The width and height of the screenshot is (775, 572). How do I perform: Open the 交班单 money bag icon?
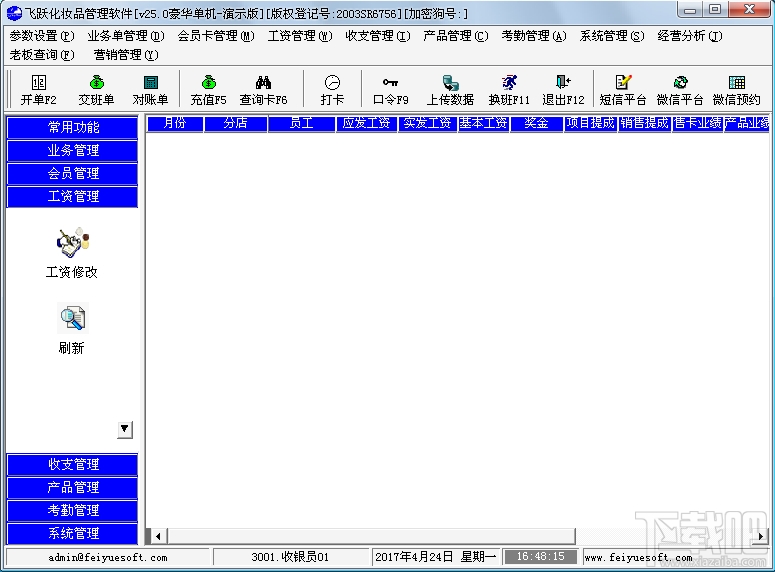click(x=96, y=83)
